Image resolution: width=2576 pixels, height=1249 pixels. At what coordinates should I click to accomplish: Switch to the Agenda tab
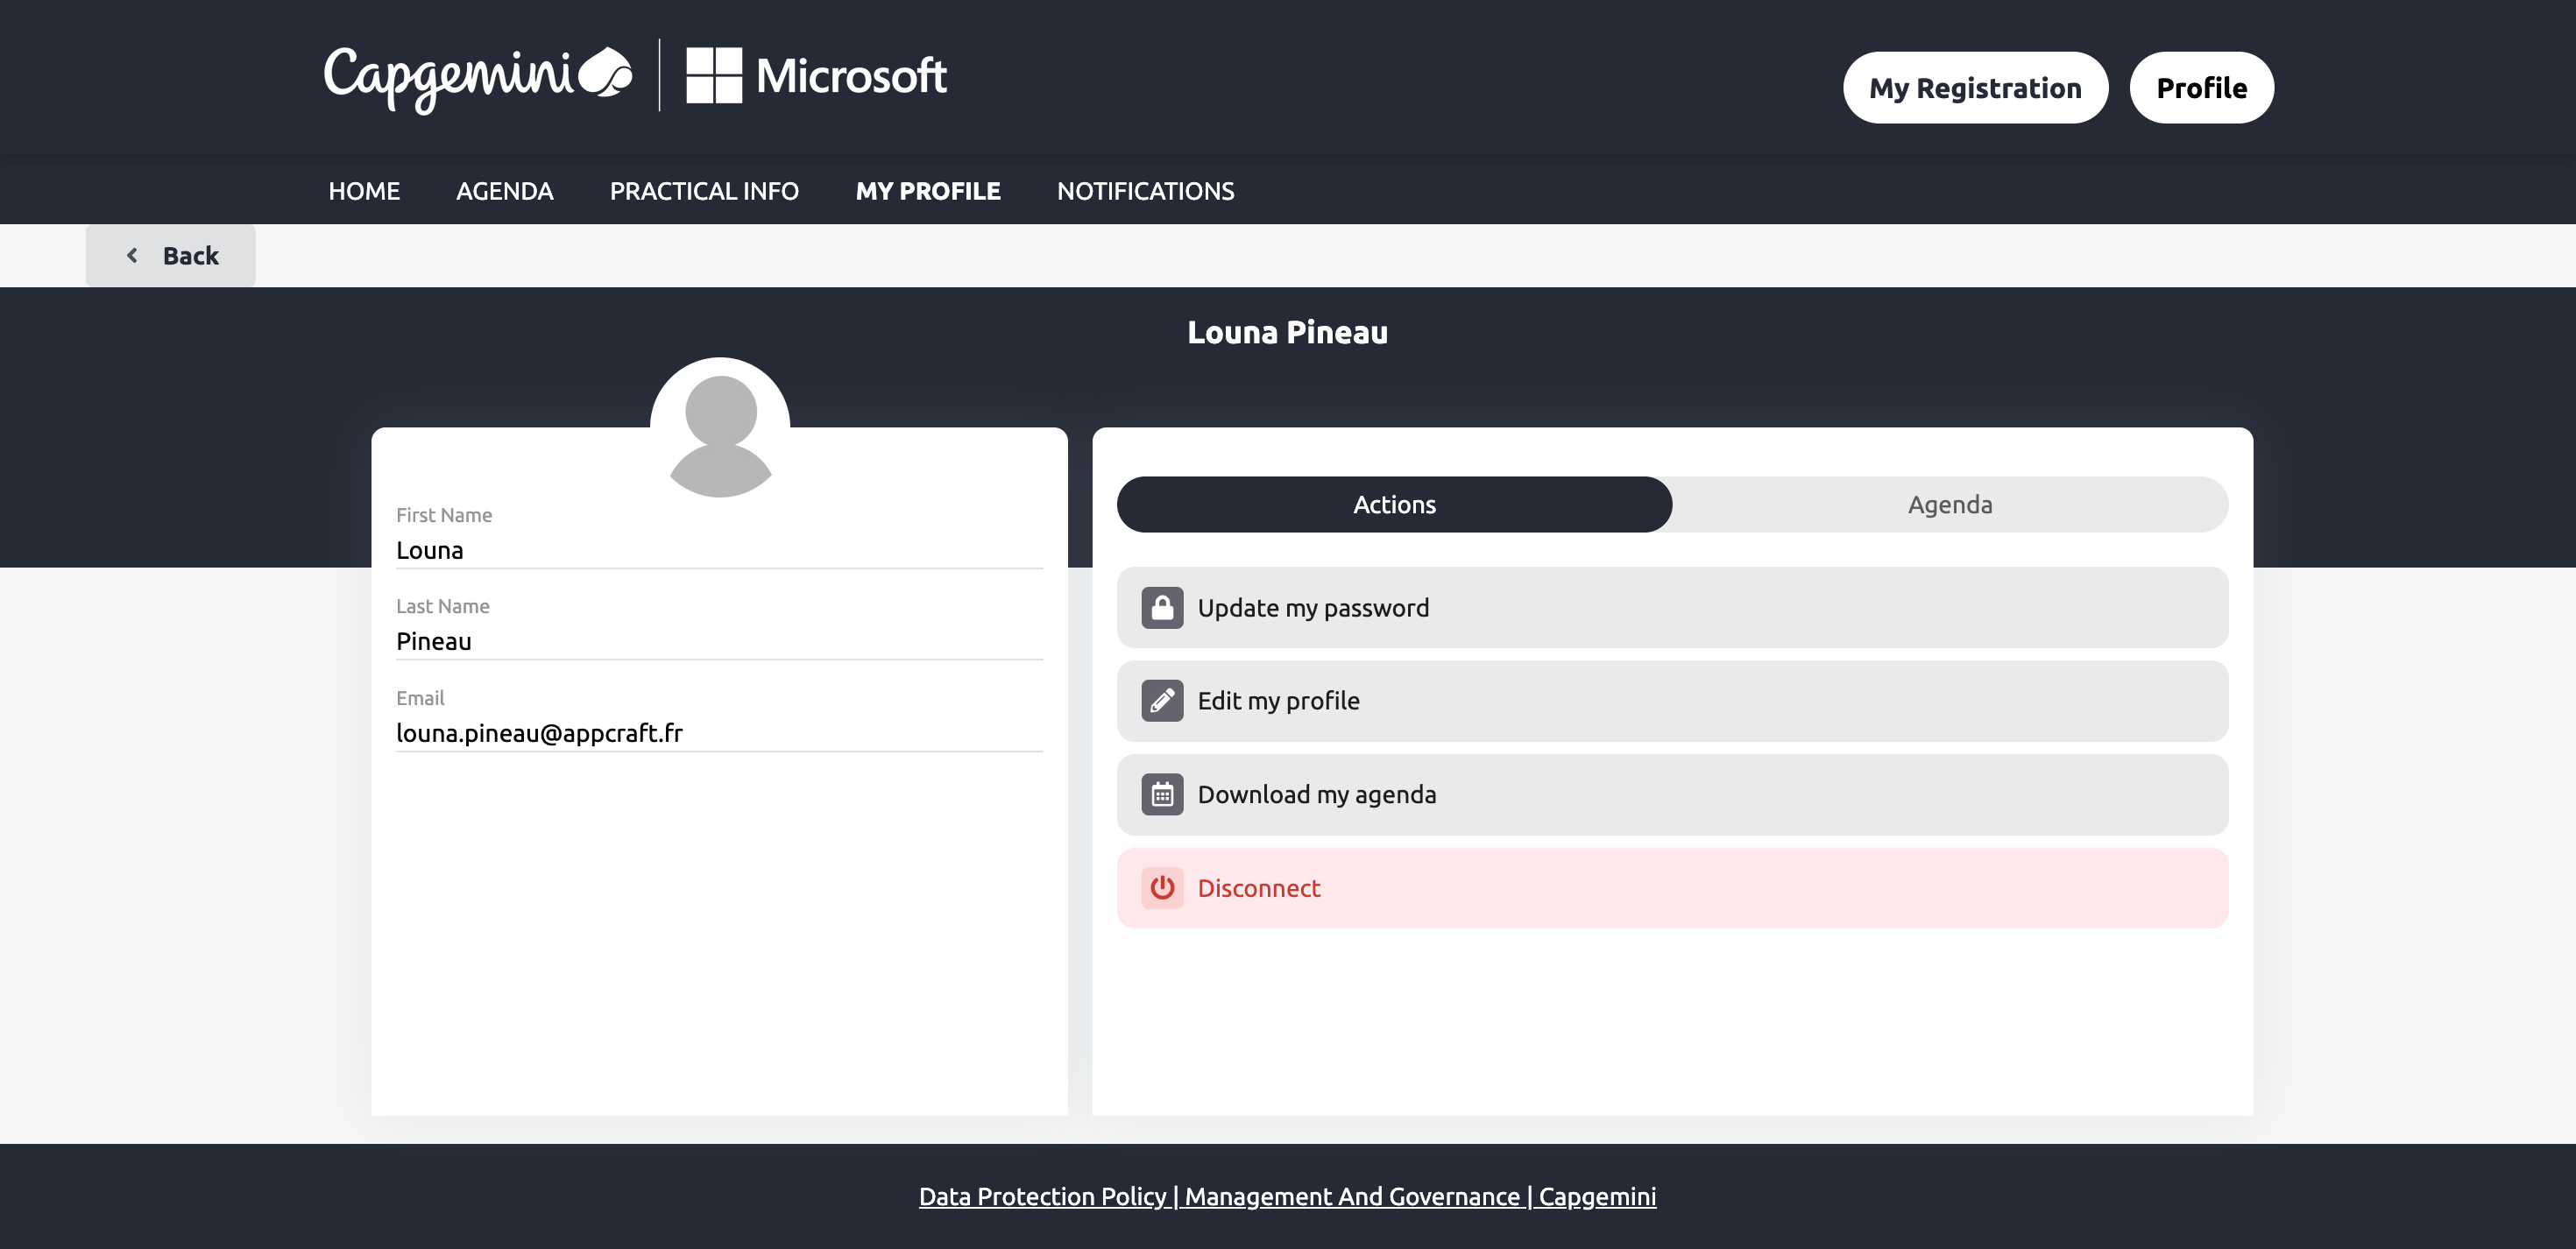coord(1949,505)
